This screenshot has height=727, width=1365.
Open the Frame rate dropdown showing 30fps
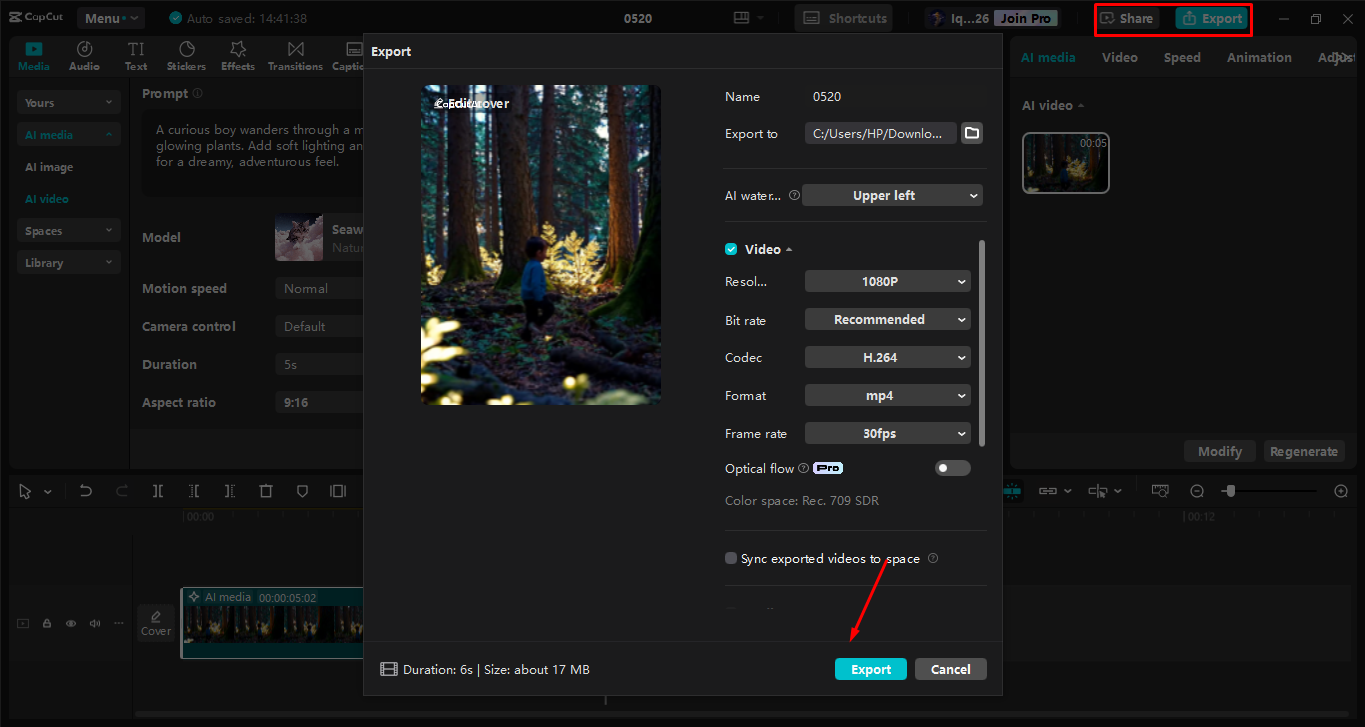coord(887,433)
